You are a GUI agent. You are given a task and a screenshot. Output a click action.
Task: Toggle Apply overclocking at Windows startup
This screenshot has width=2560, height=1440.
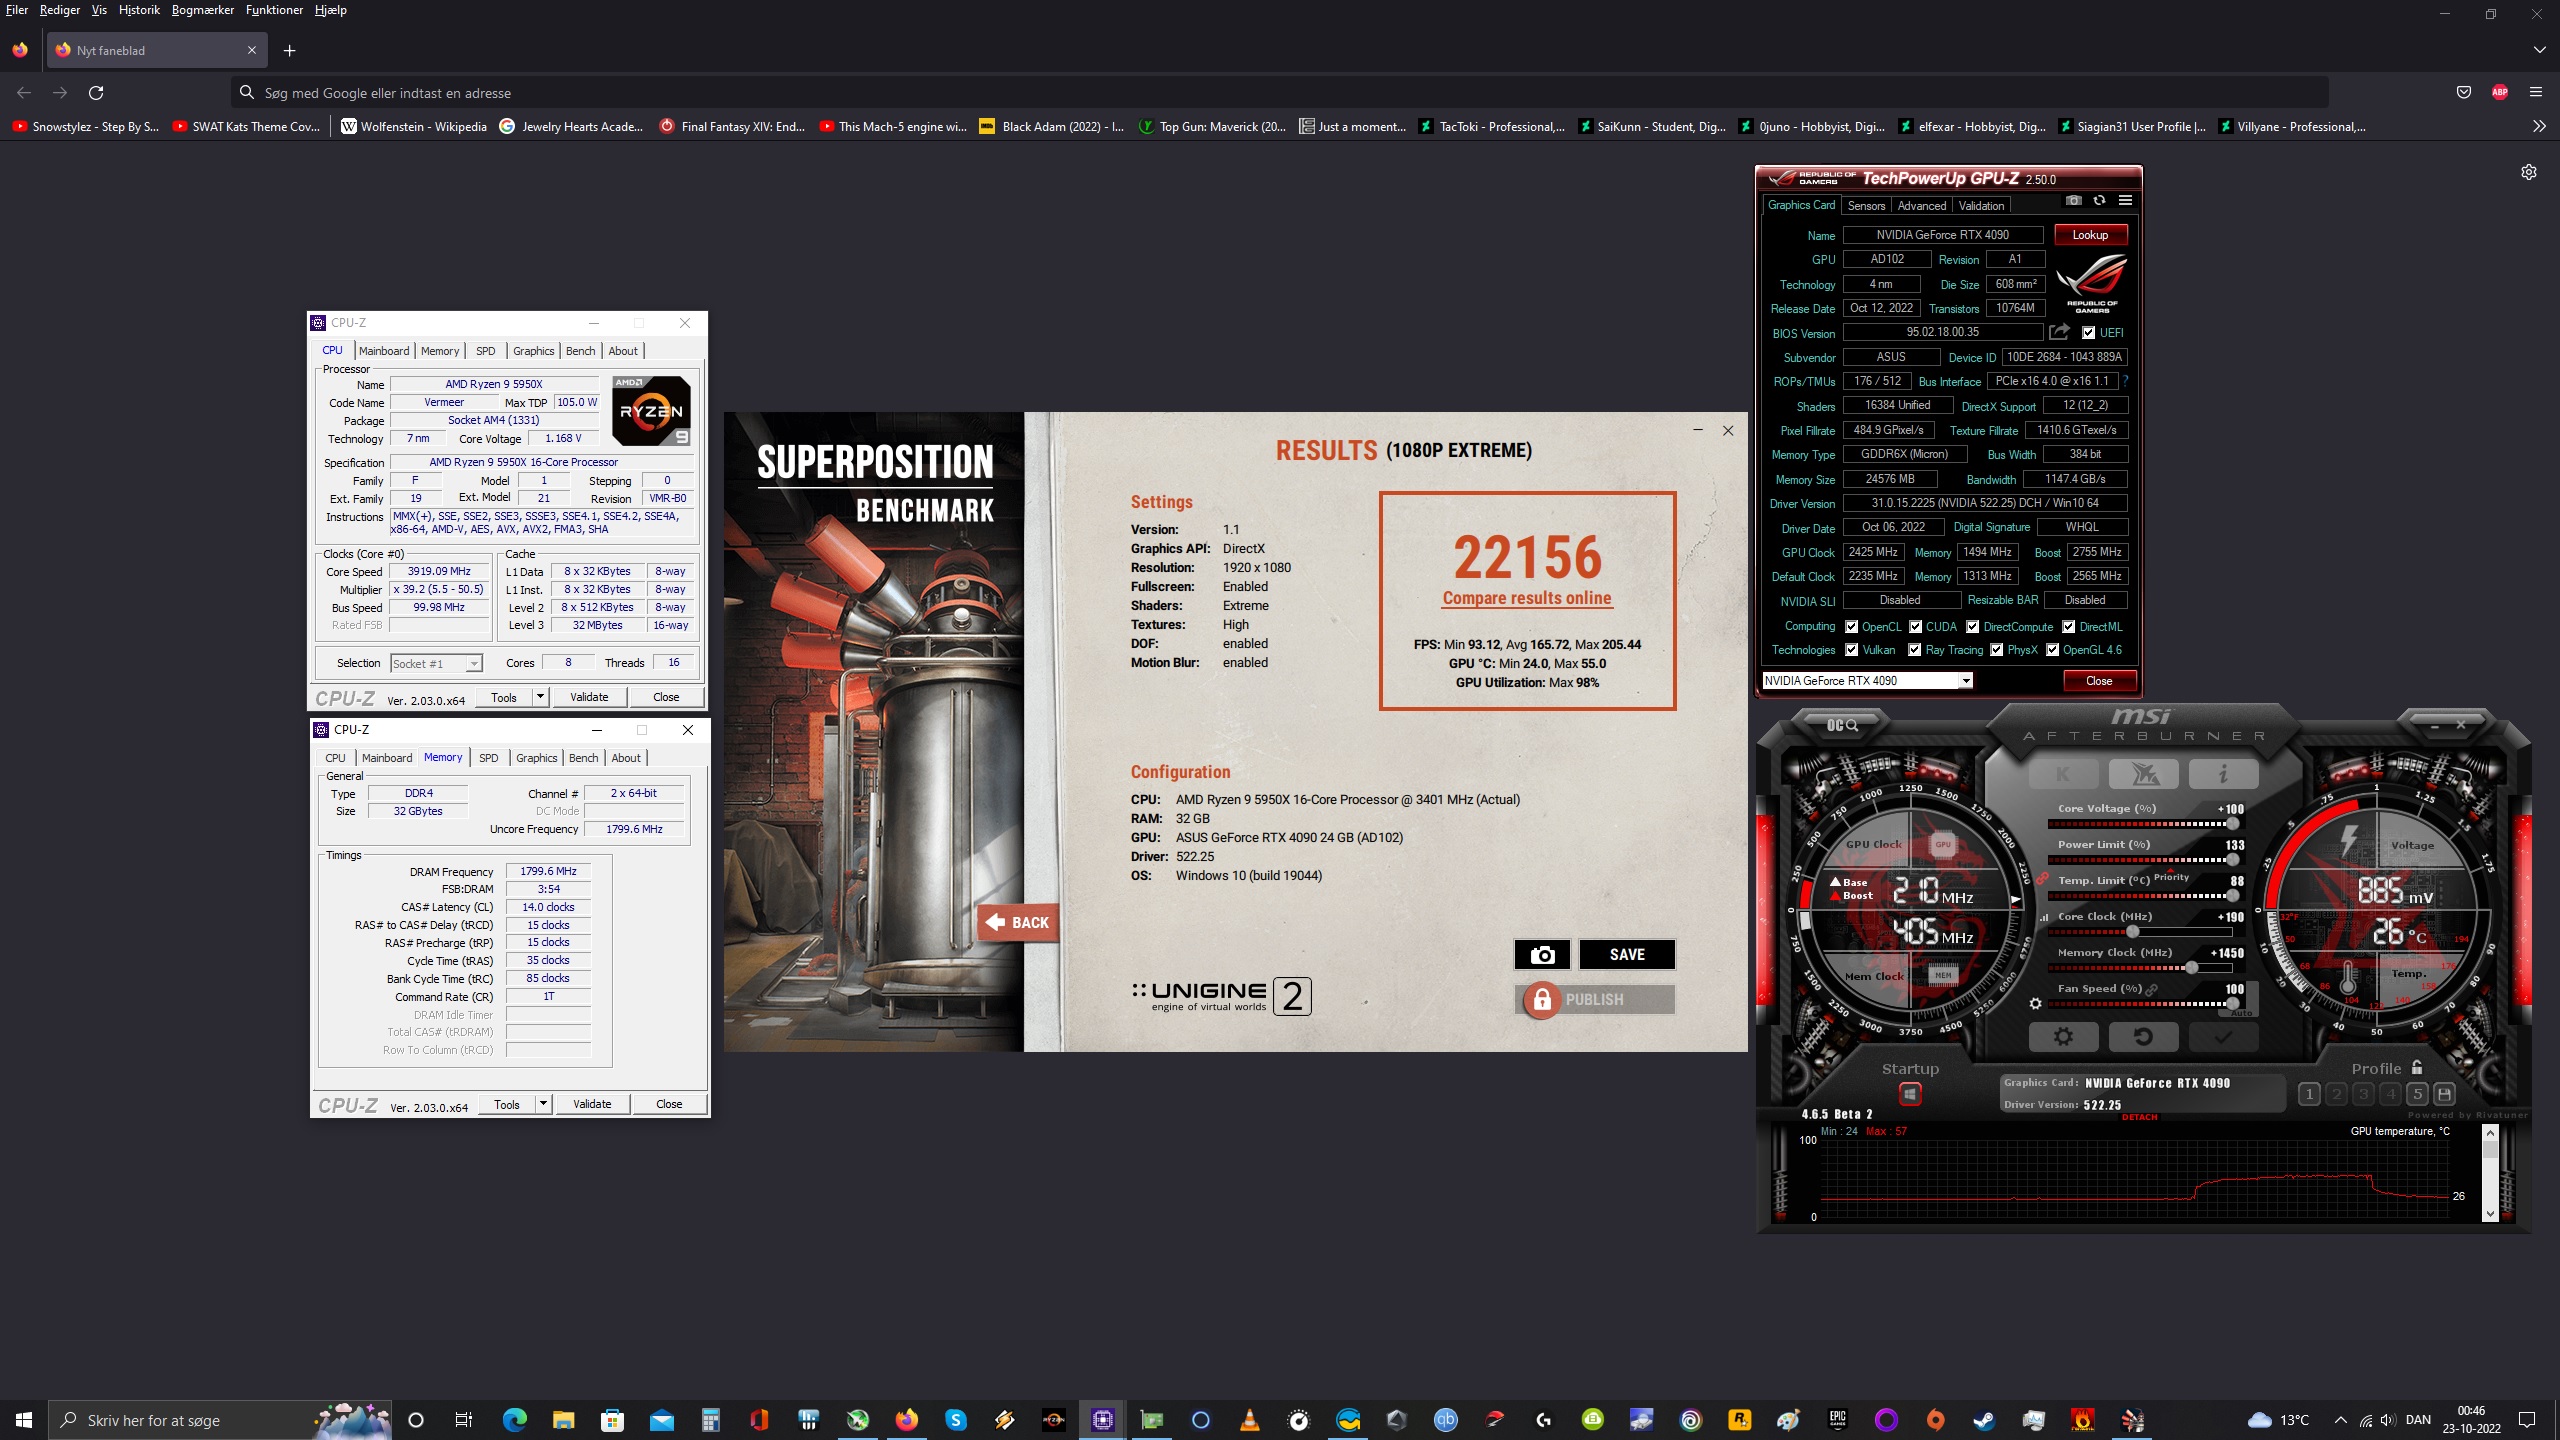click(x=1910, y=1094)
